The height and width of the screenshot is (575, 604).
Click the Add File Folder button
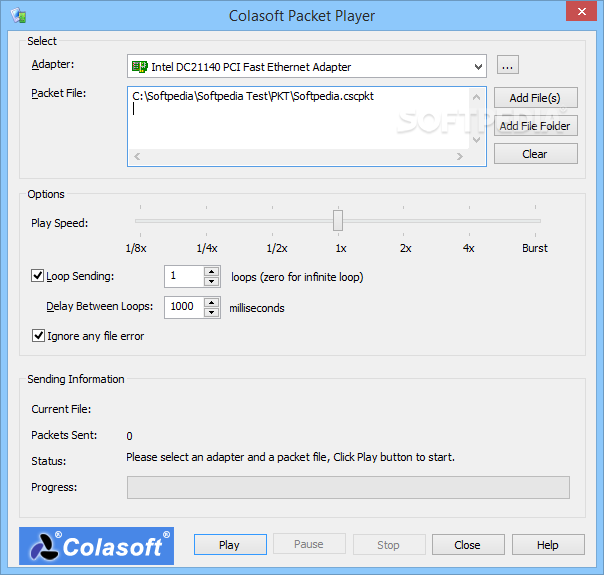click(535, 126)
